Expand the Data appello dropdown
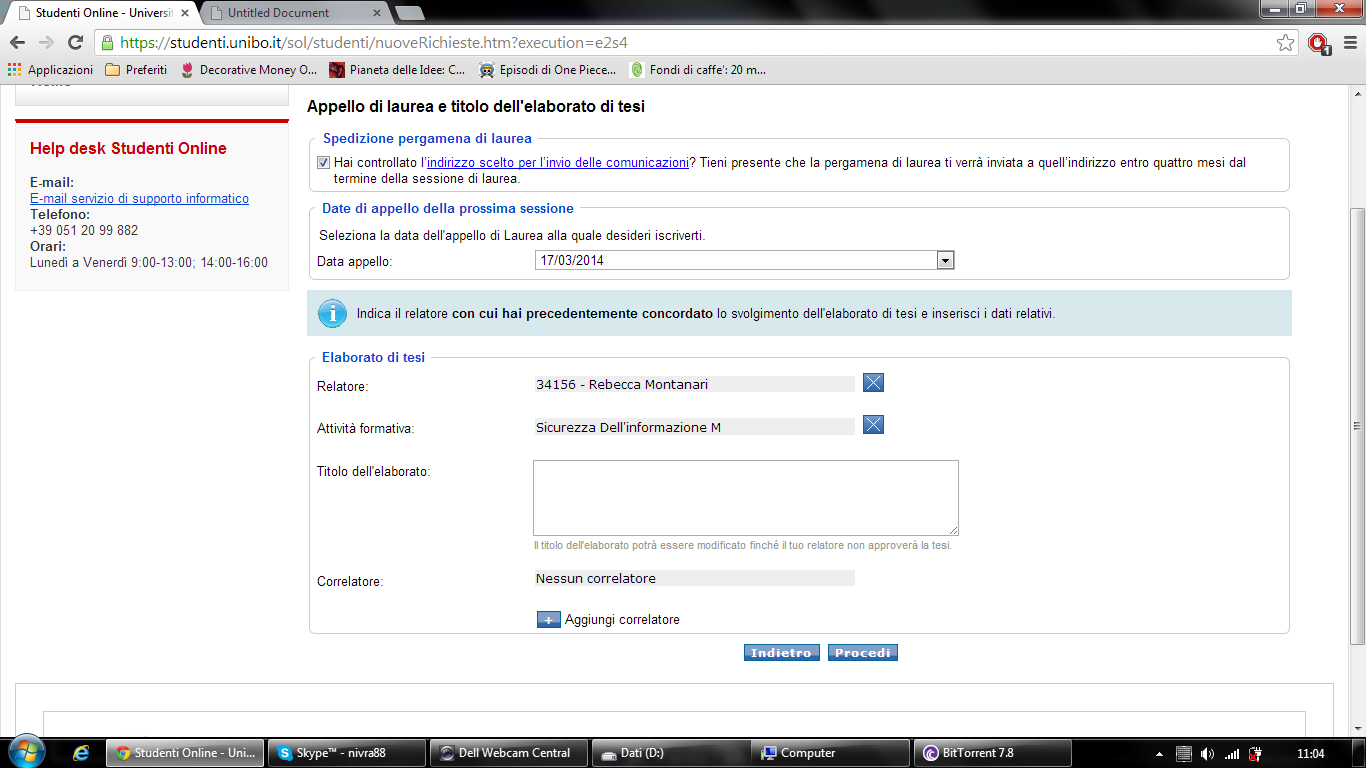 (944, 261)
